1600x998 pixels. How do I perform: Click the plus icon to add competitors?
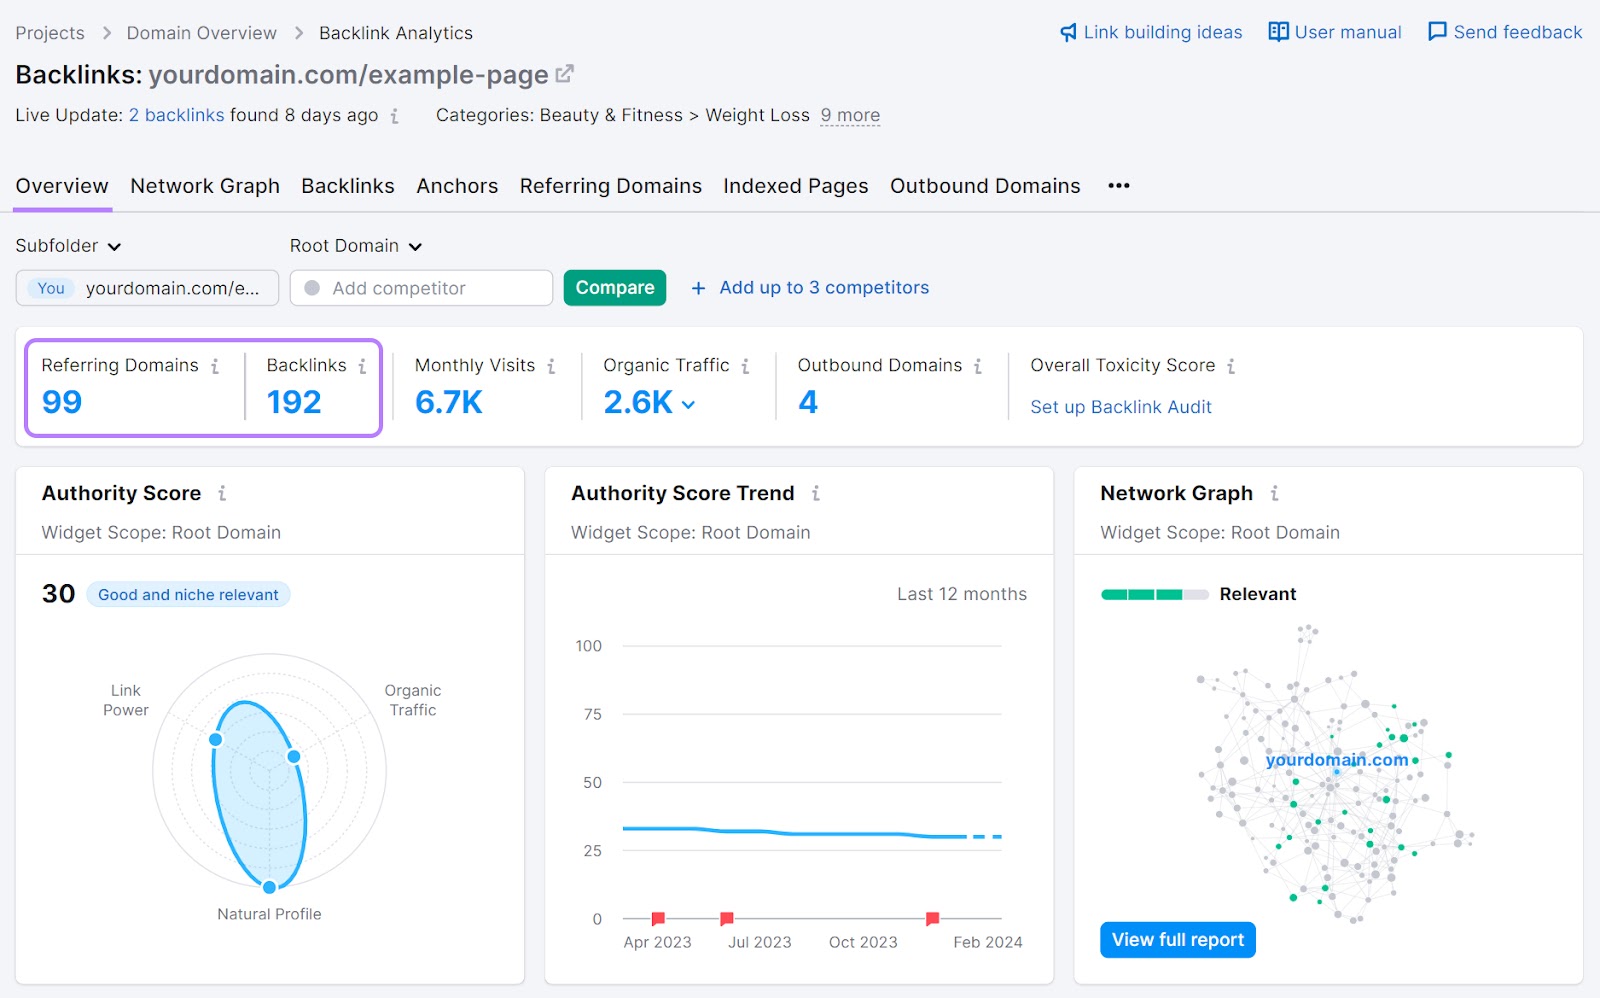pos(698,288)
